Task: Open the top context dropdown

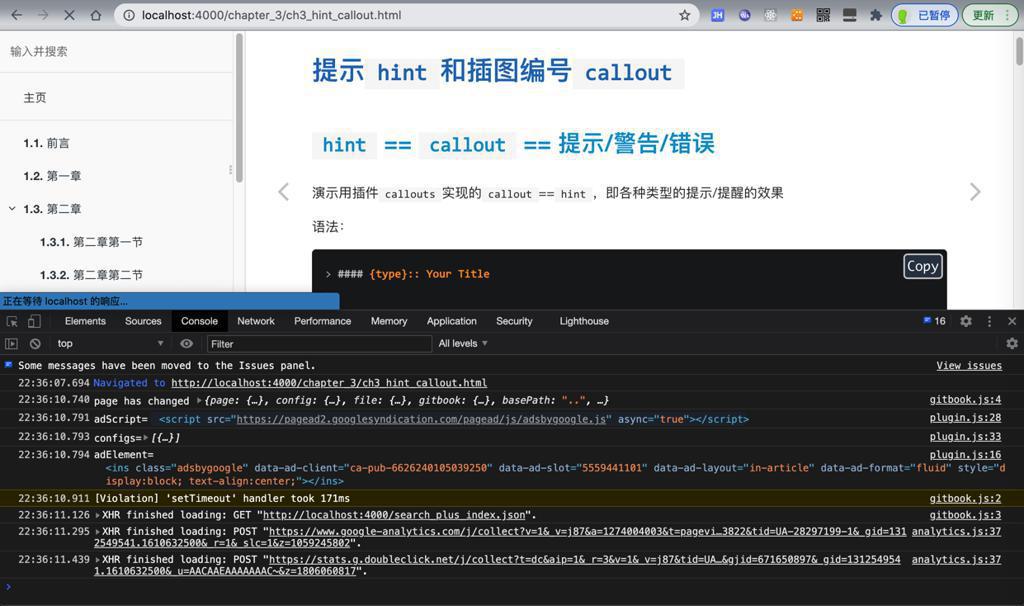Action: pos(110,343)
